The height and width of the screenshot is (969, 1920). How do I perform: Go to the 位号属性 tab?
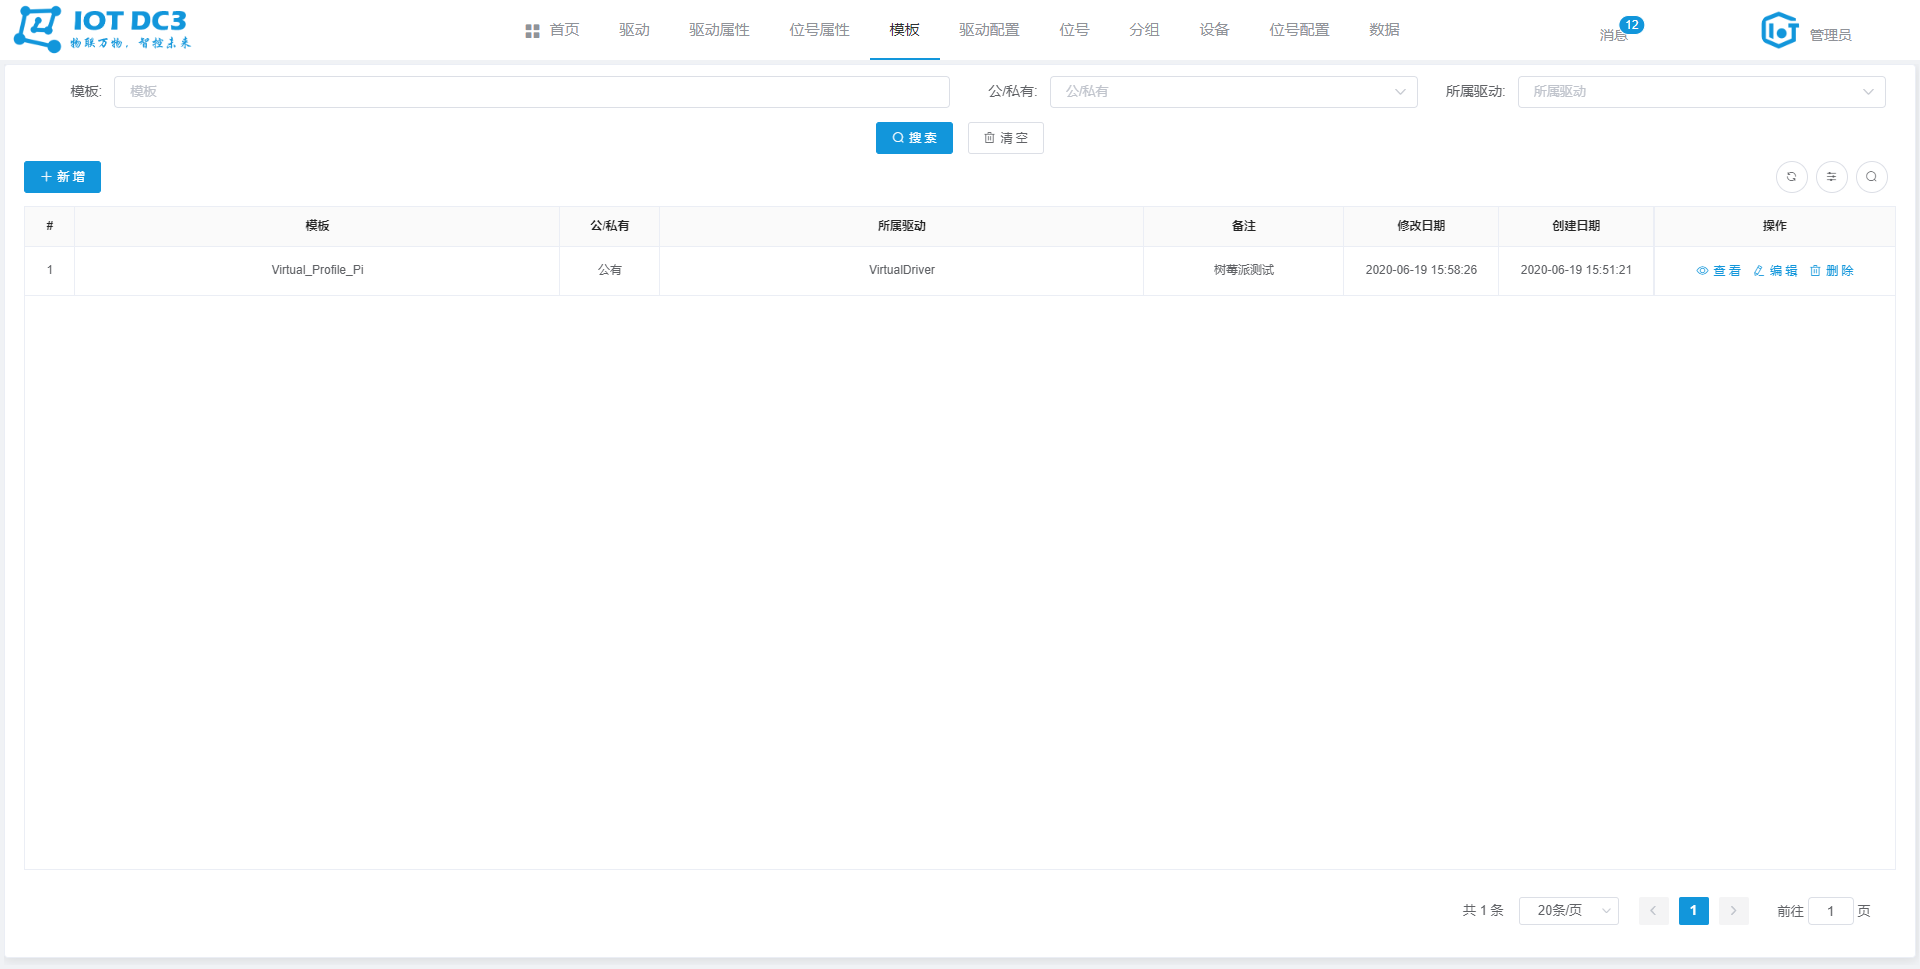click(x=819, y=30)
